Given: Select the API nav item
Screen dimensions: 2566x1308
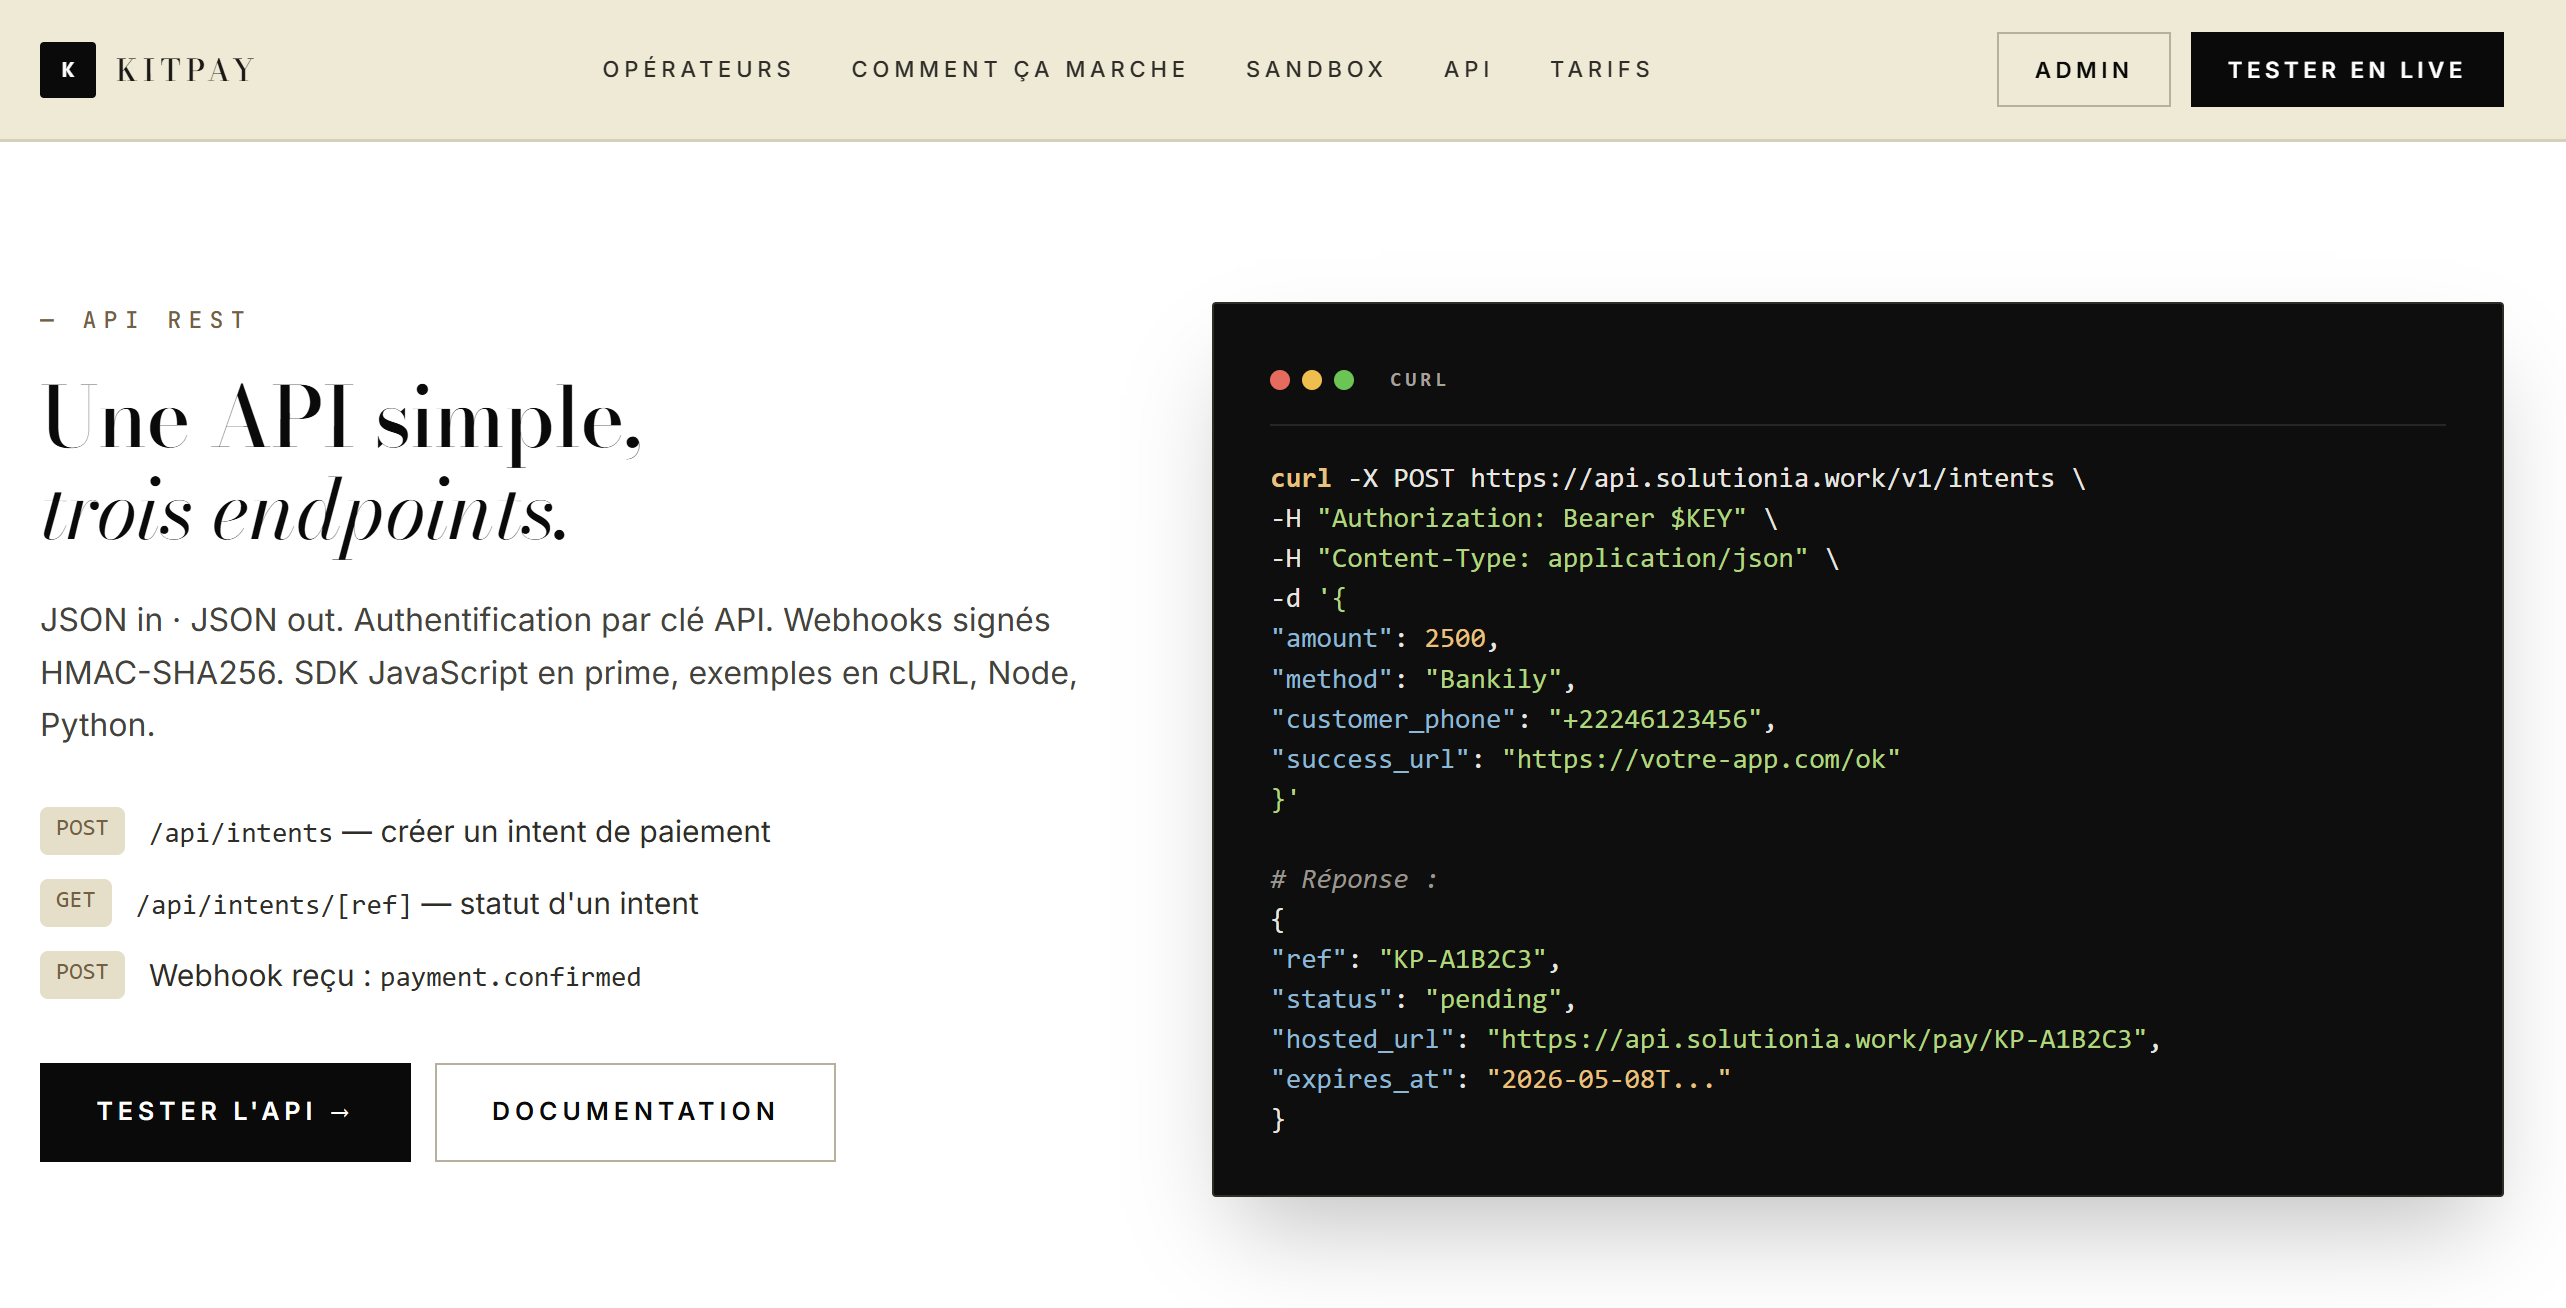Looking at the screenshot, I should (x=1467, y=70).
